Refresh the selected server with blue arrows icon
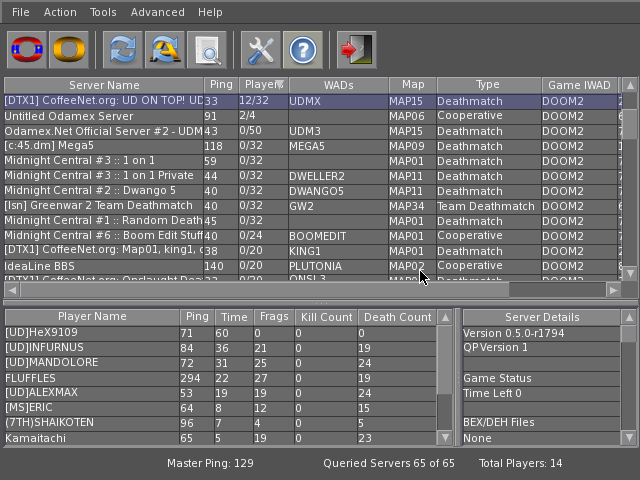 coord(122,49)
